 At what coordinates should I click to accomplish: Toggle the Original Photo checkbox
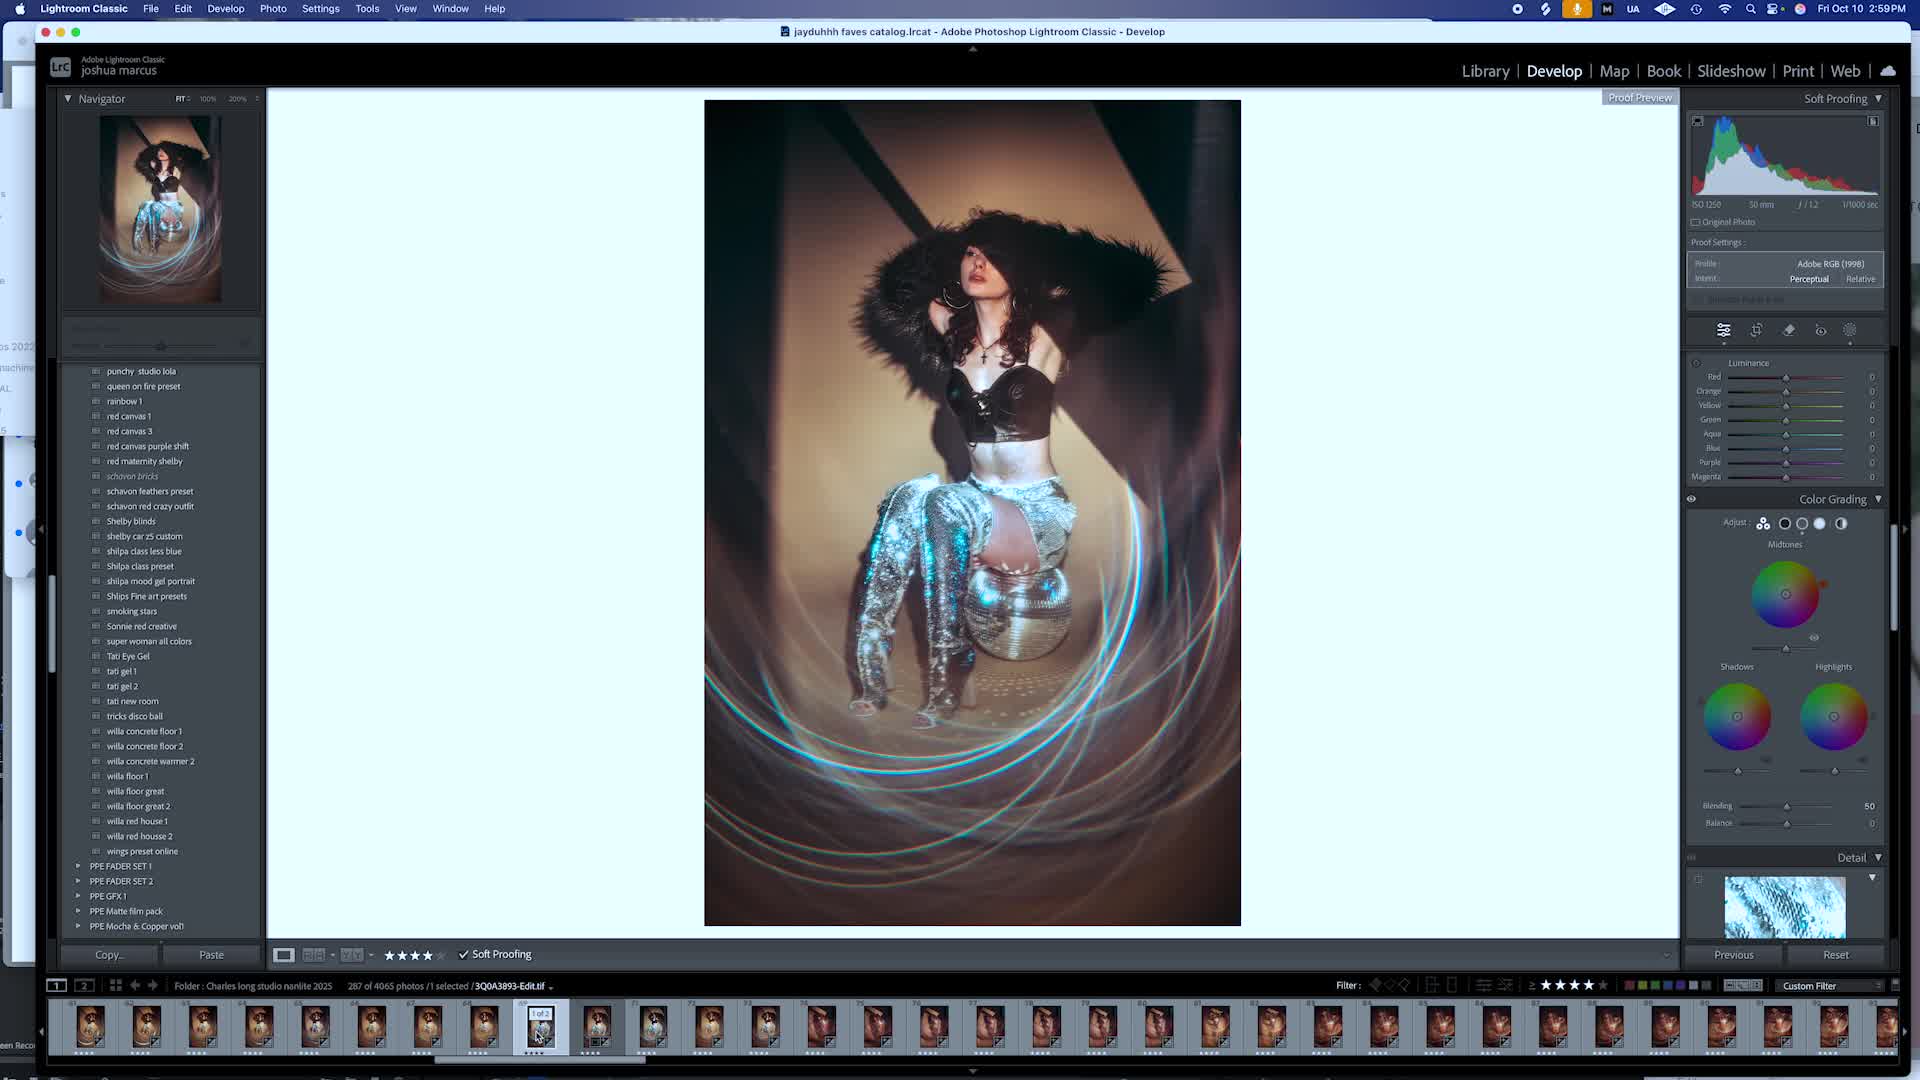(x=1696, y=222)
